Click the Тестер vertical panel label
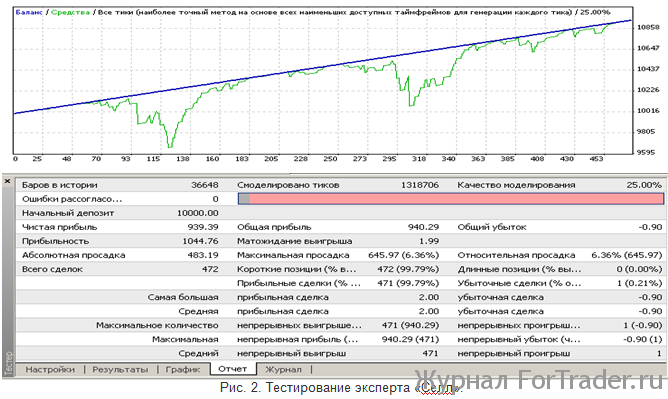 [x=8, y=363]
